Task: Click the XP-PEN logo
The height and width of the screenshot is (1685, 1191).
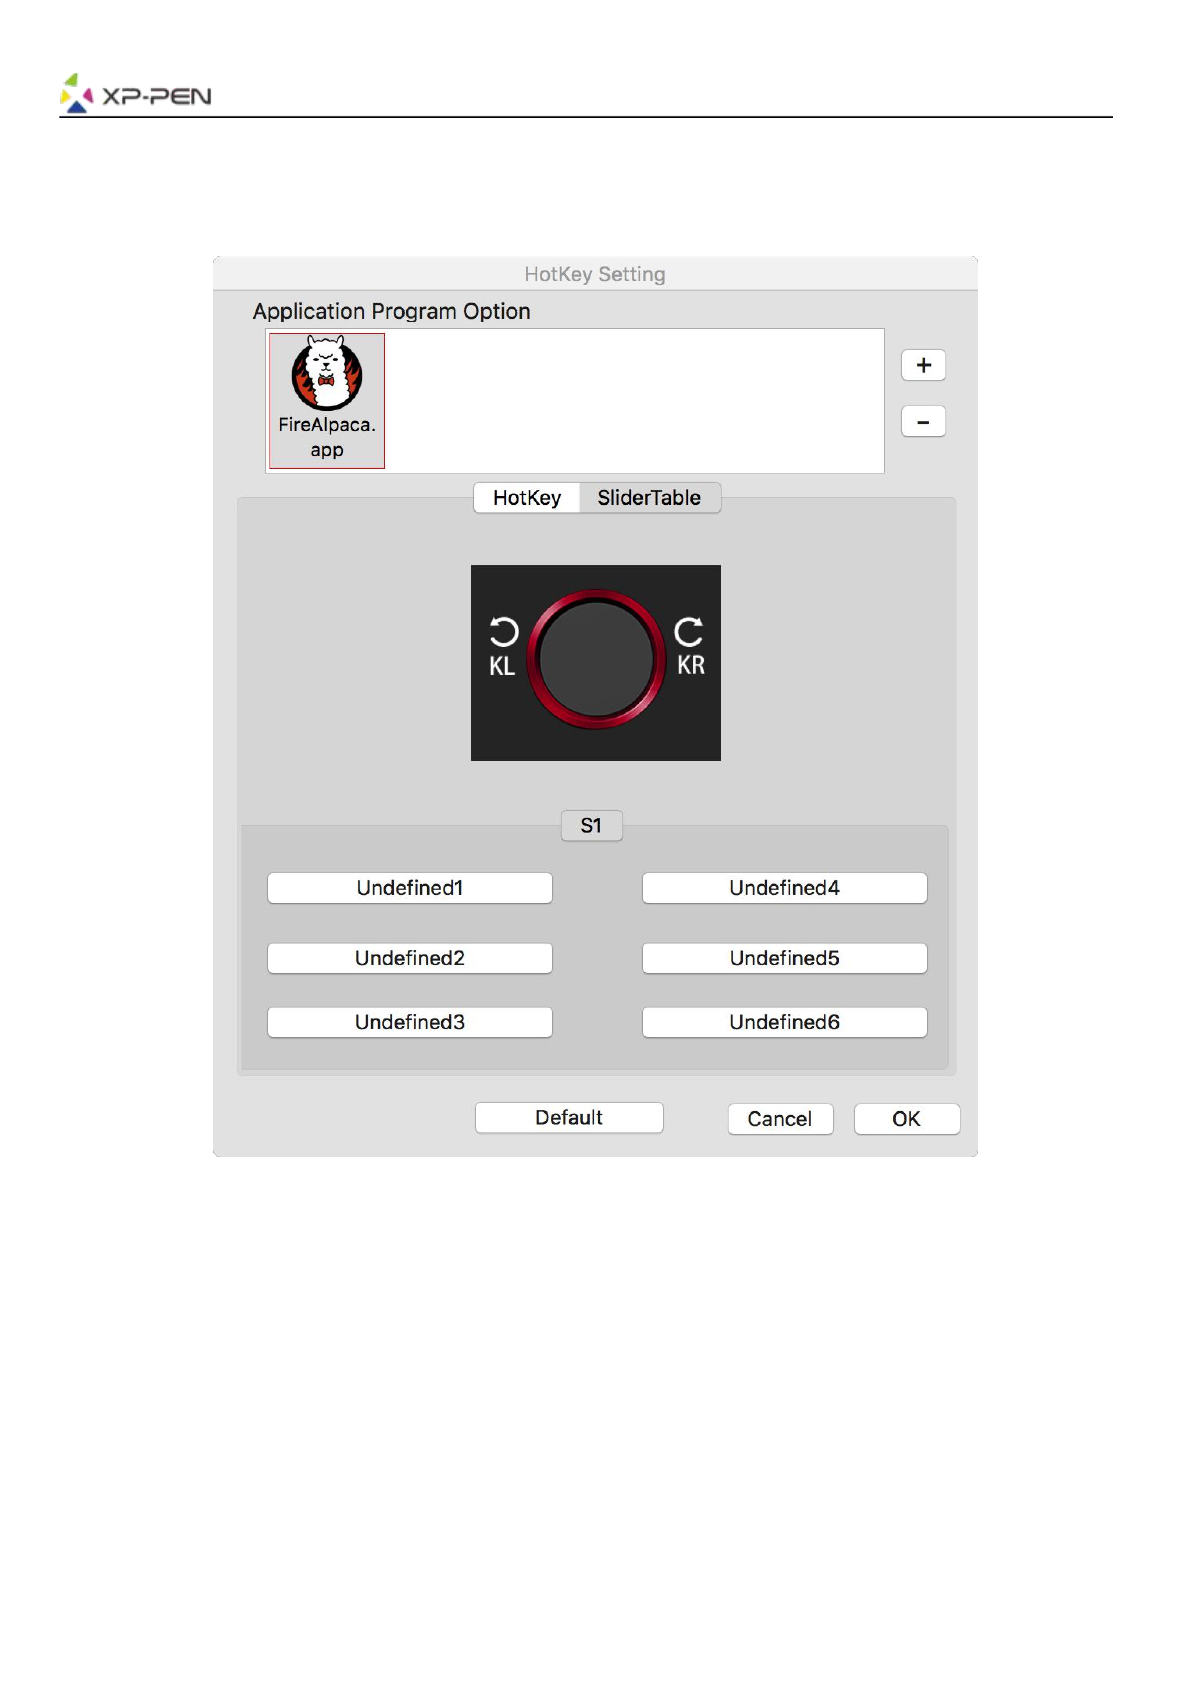Action: 136,94
